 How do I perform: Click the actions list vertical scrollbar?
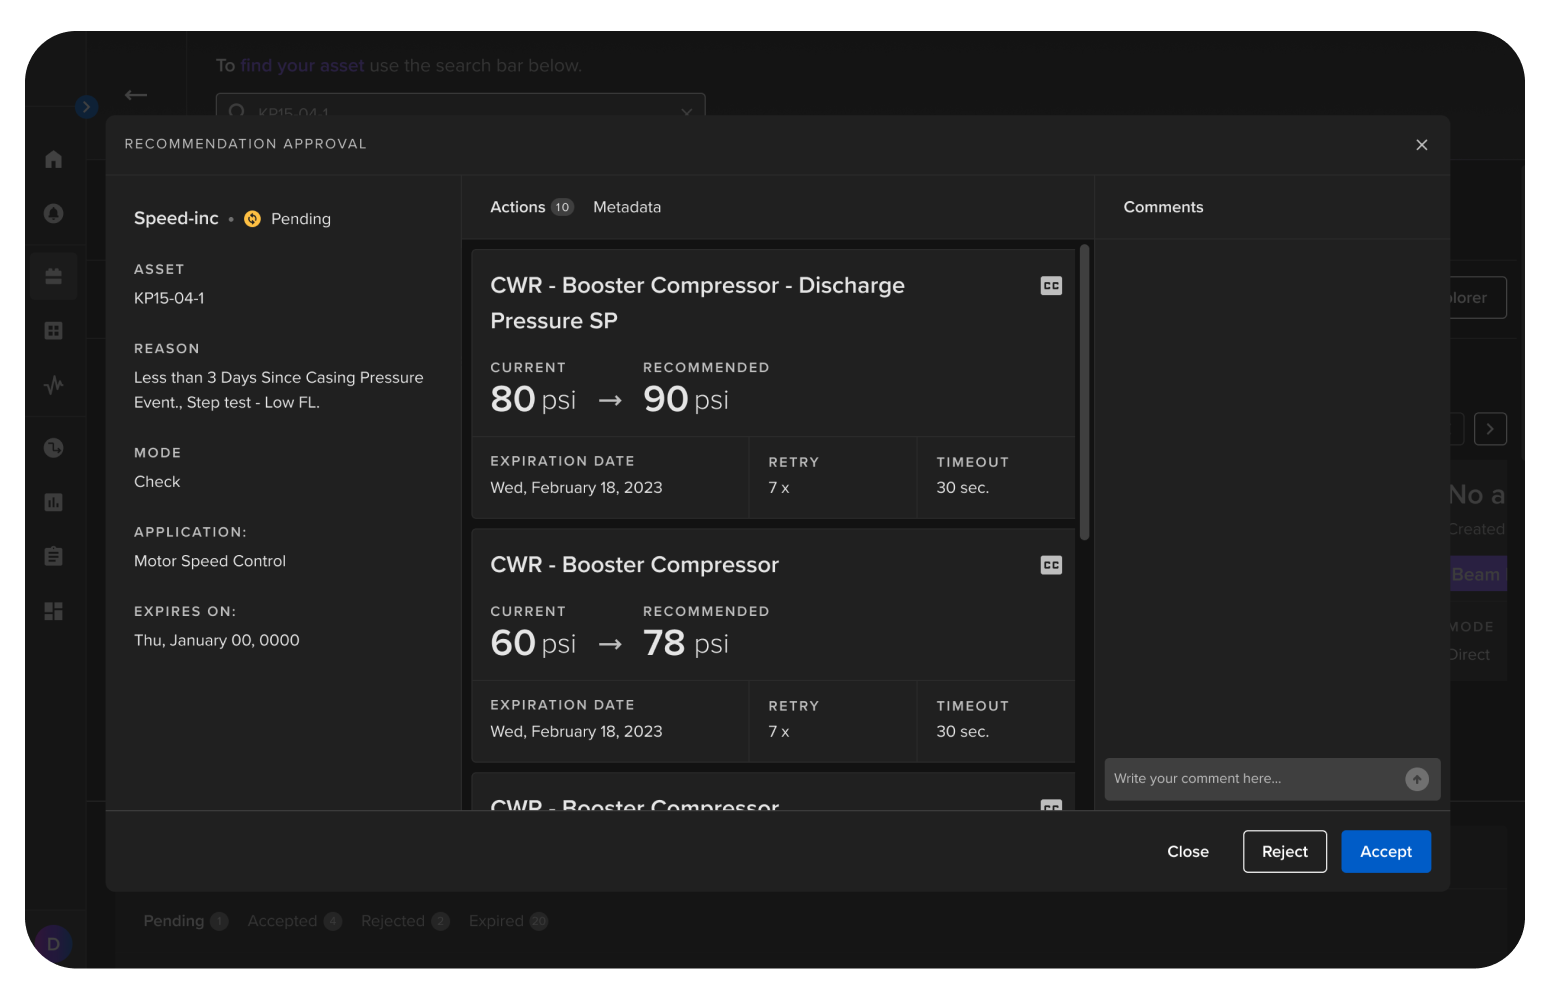coord(1084,392)
